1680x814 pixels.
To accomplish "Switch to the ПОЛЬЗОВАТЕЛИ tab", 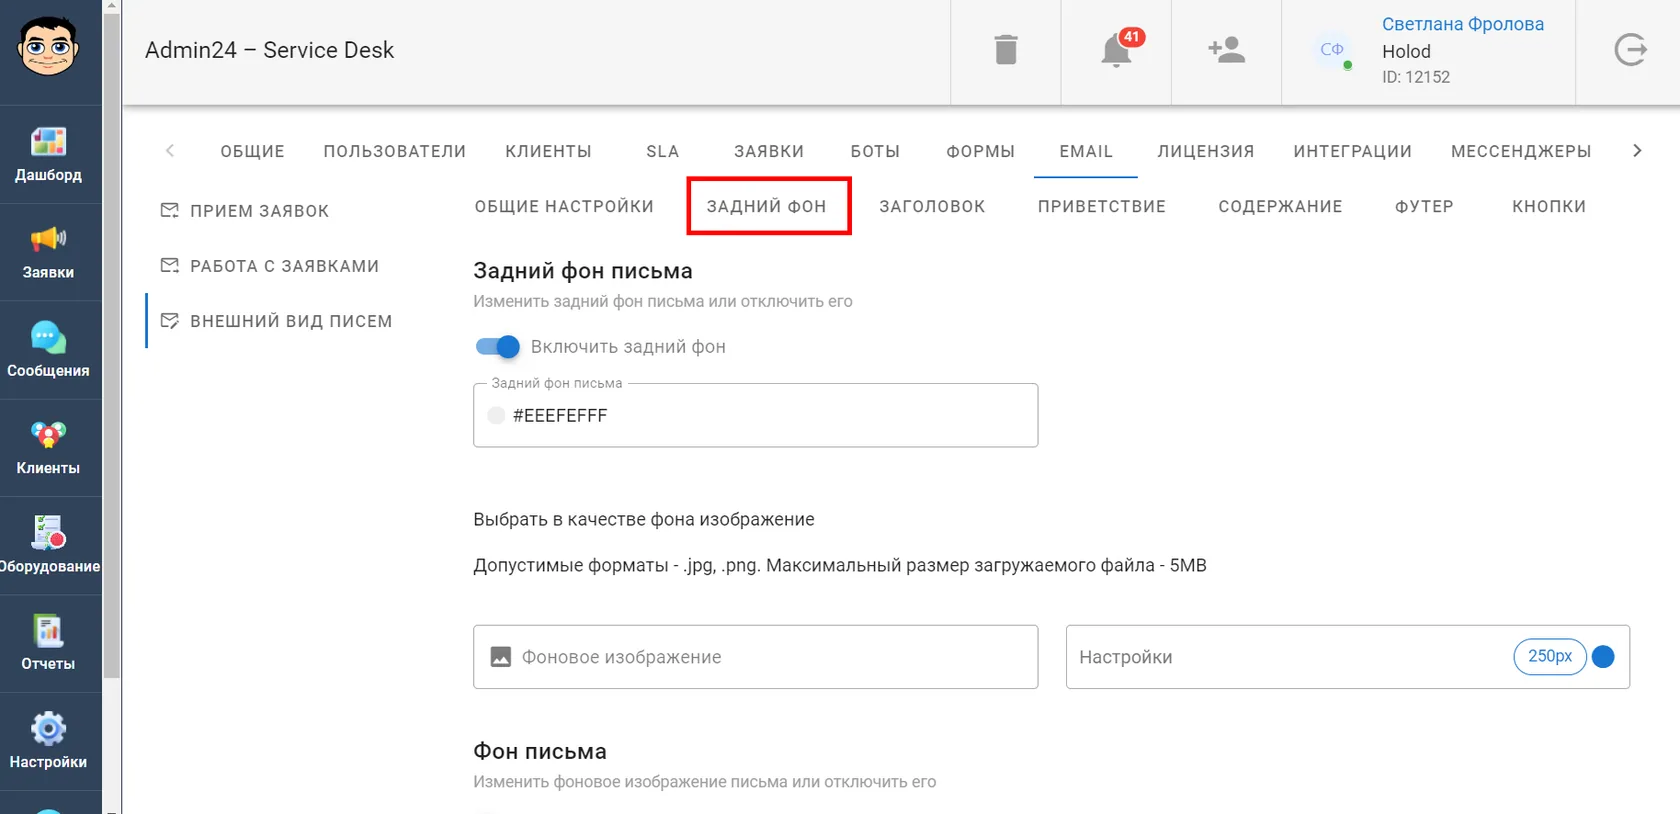I will point(394,151).
